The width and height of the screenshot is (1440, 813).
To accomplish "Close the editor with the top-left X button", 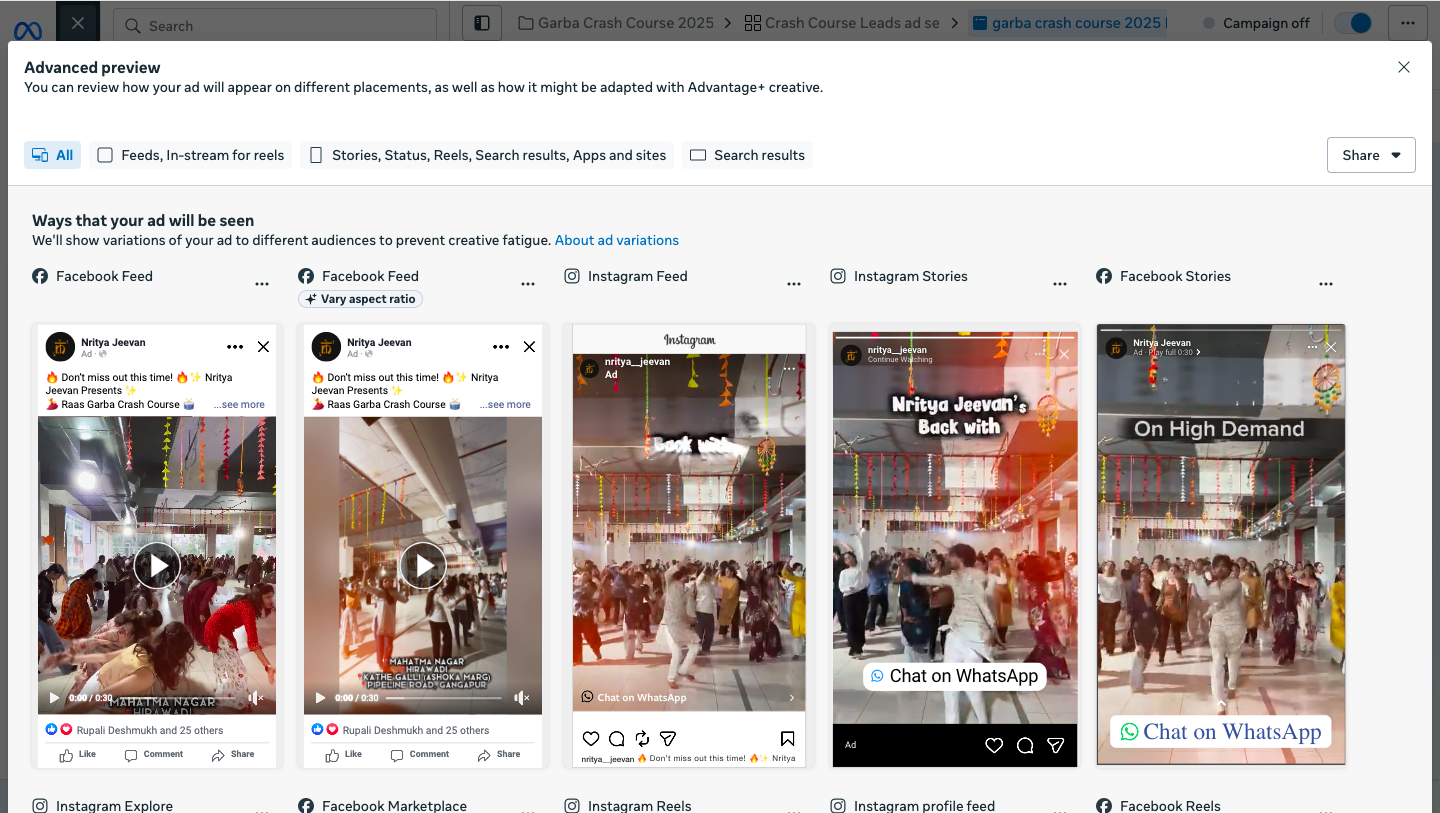I will pyautogui.click(x=78, y=23).
